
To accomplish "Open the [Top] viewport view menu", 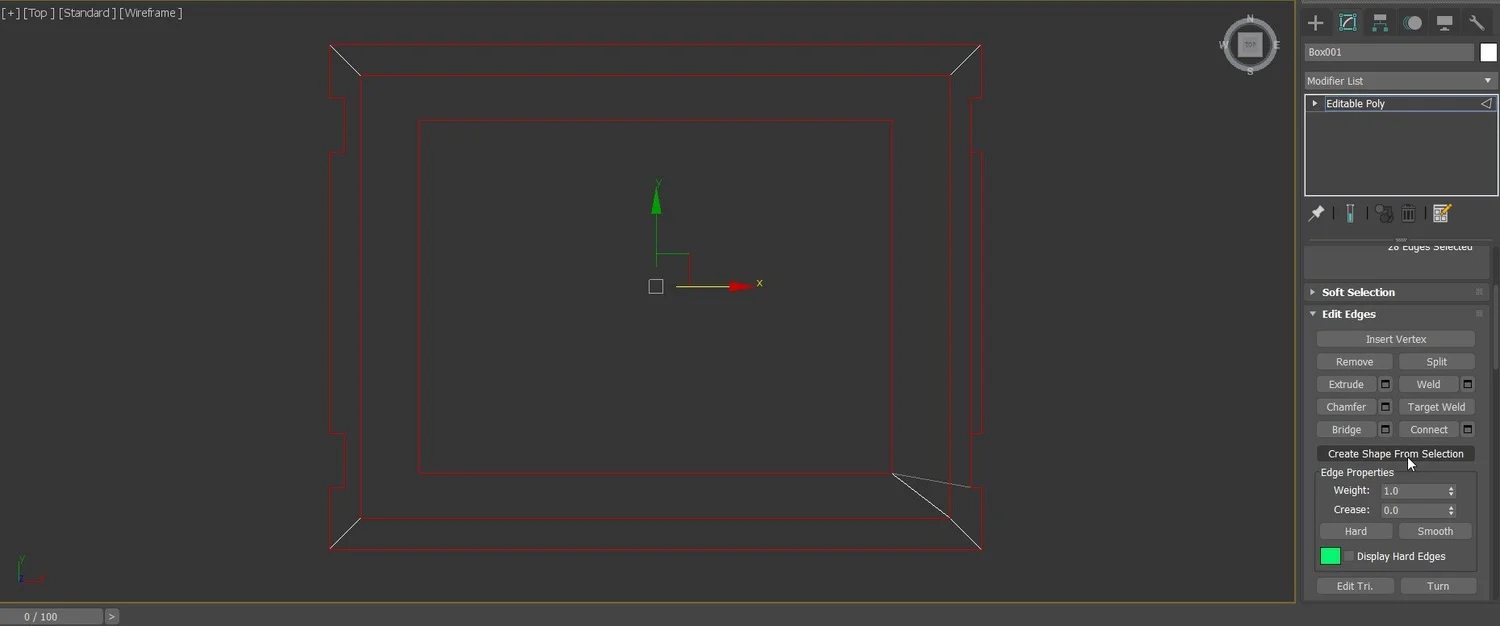I will coord(38,13).
